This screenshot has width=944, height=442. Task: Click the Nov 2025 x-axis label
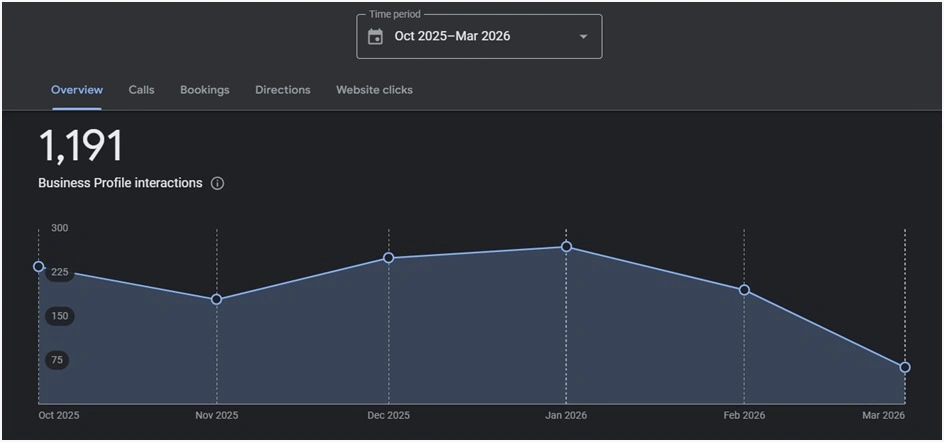point(217,416)
